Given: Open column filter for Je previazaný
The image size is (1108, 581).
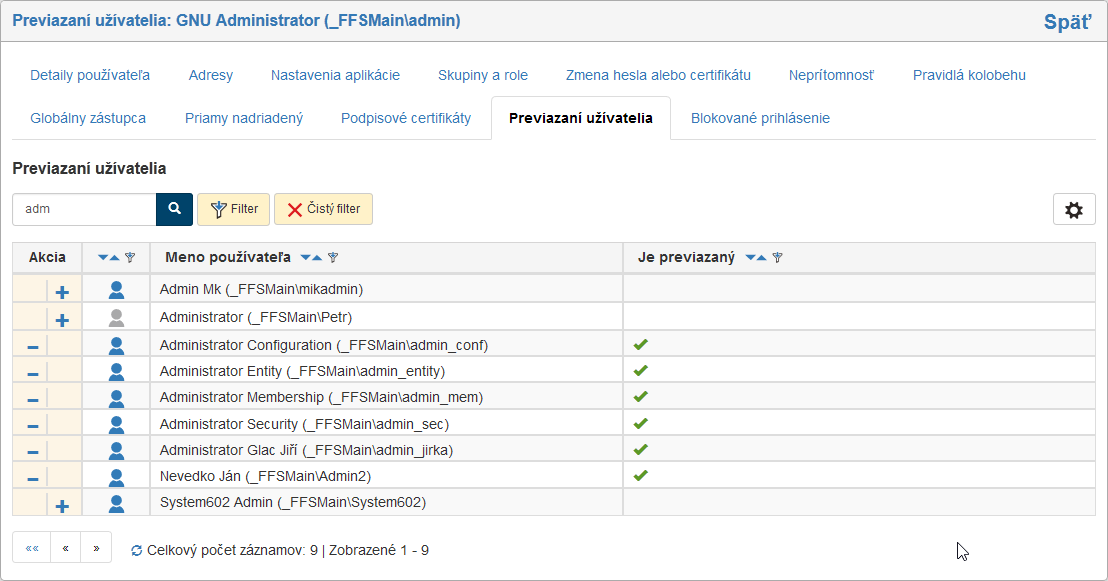Looking at the screenshot, I should [x=778, y=258].
